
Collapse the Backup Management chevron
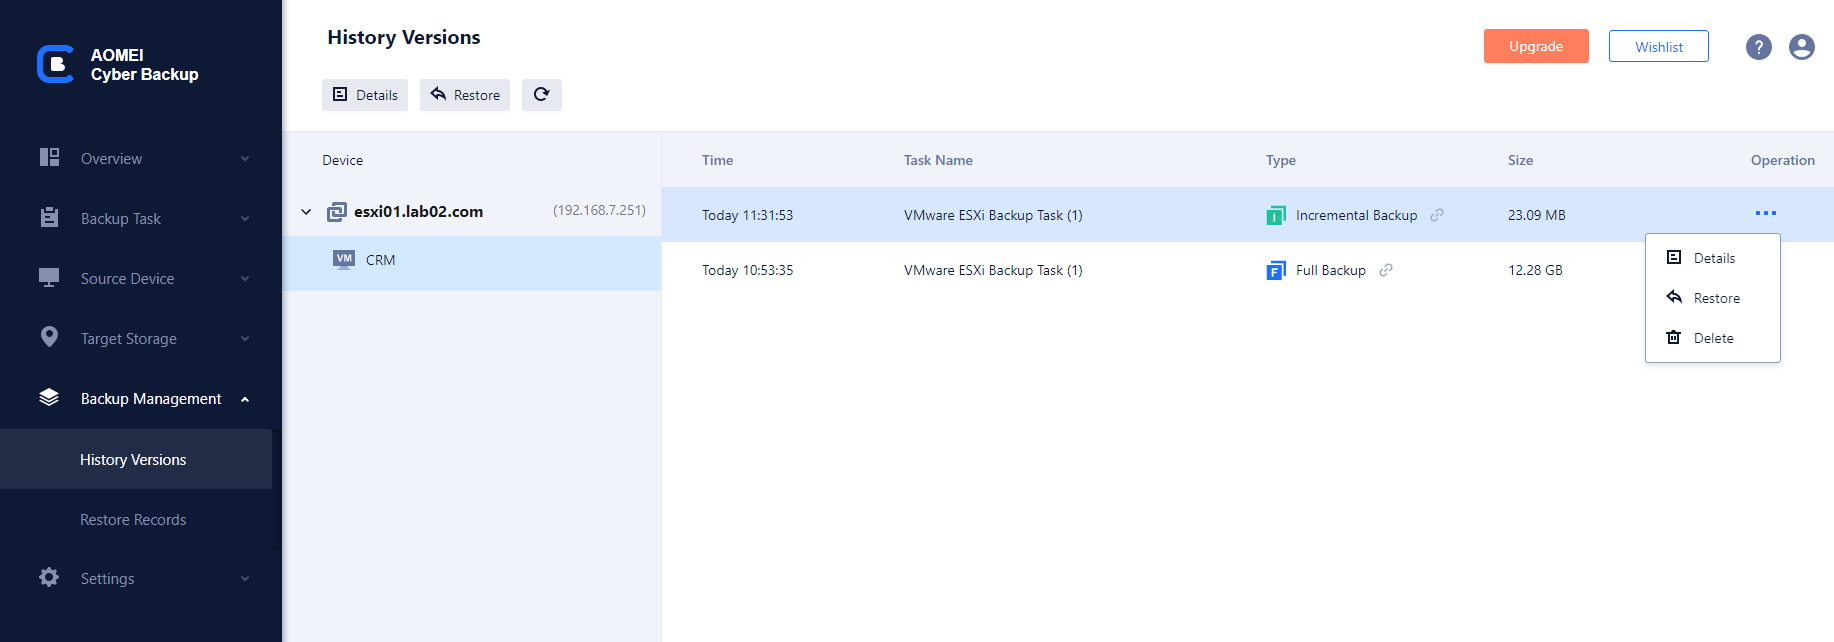coord(245,399)
